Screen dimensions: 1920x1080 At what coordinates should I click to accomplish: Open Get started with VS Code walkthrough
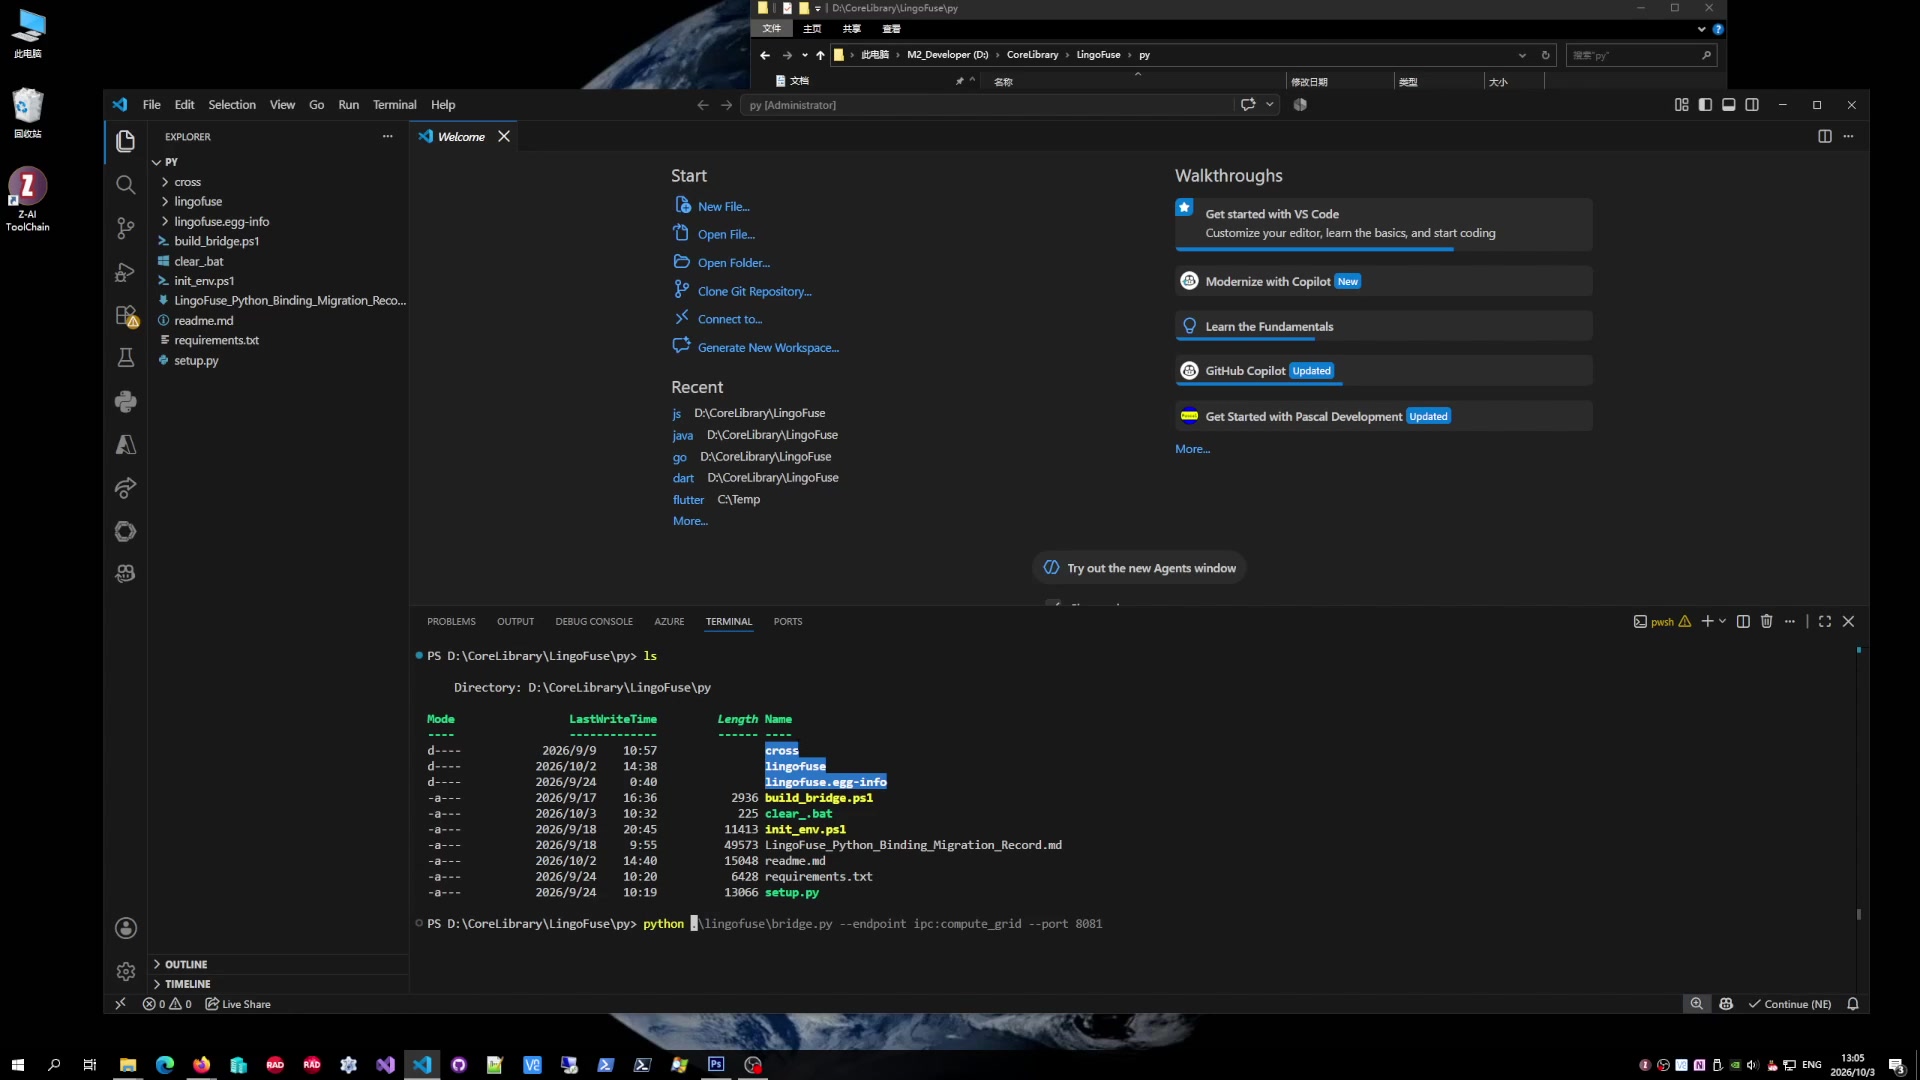pyautogui.click(x=1383, y=223)
